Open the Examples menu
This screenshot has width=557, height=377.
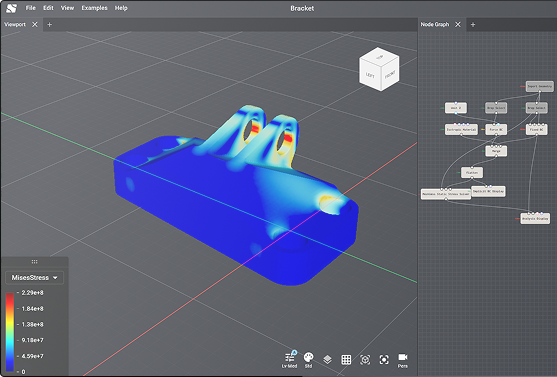tap(94, 8)
